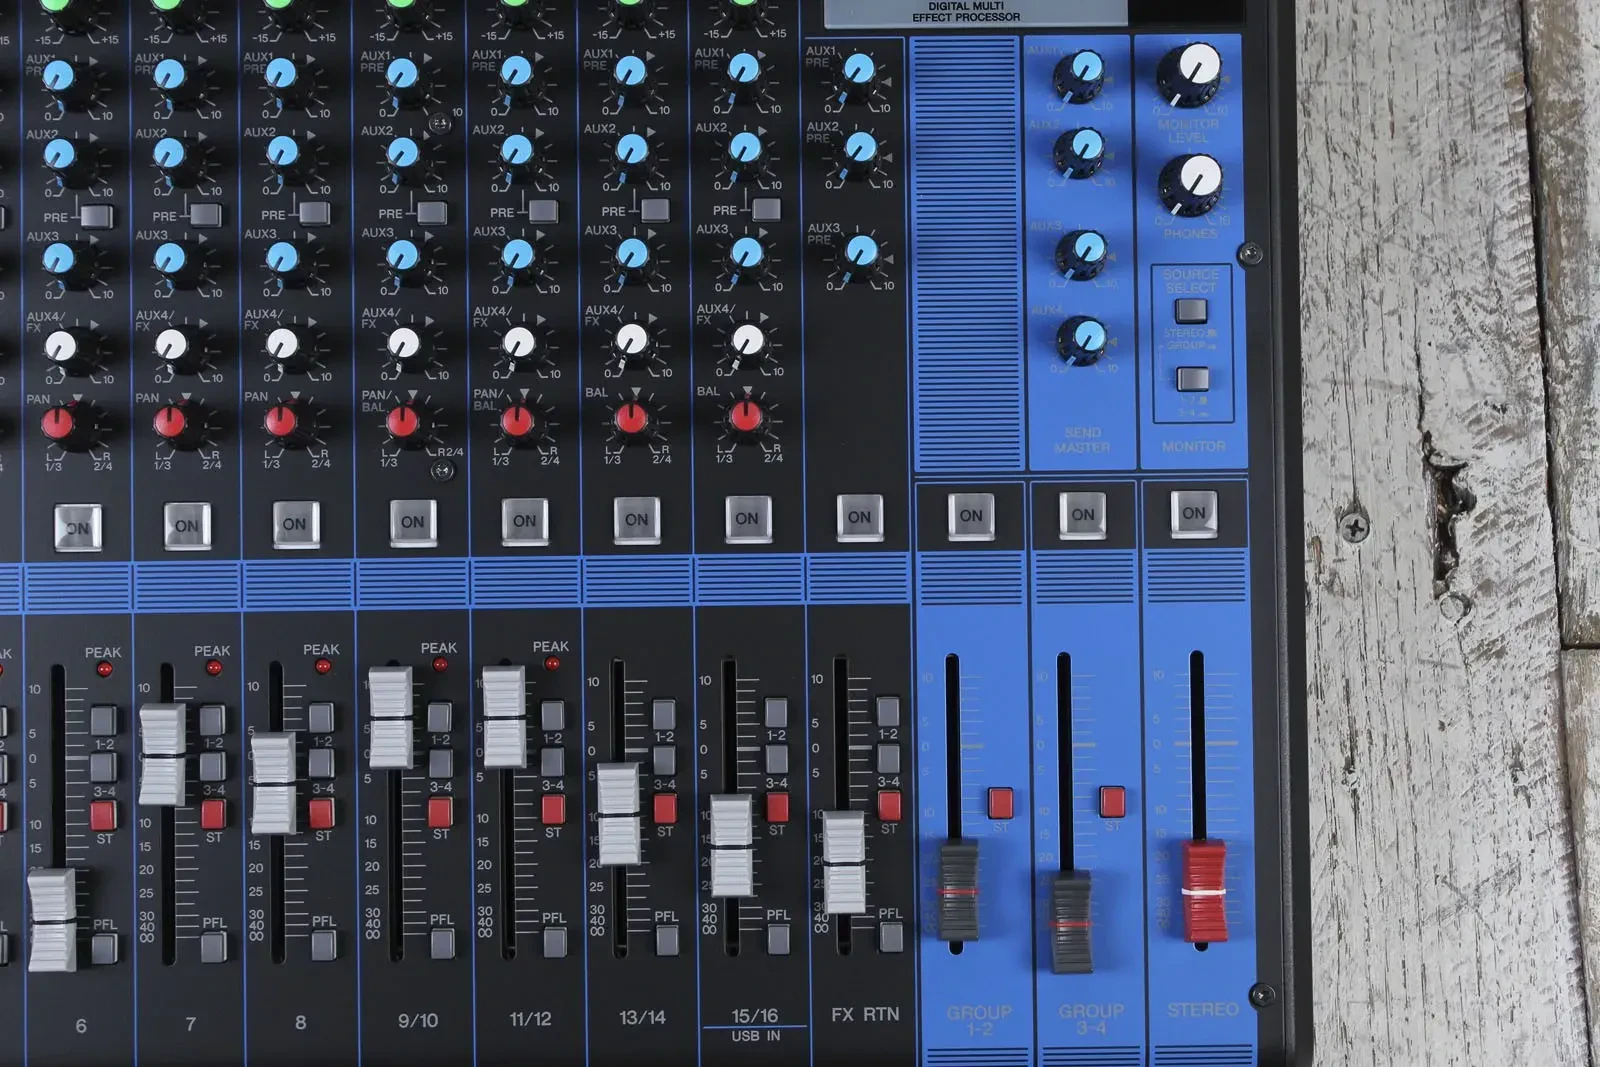Click the GROUP 1-2 fader cap
The image size is (1600, 1067).
[960, 890]
